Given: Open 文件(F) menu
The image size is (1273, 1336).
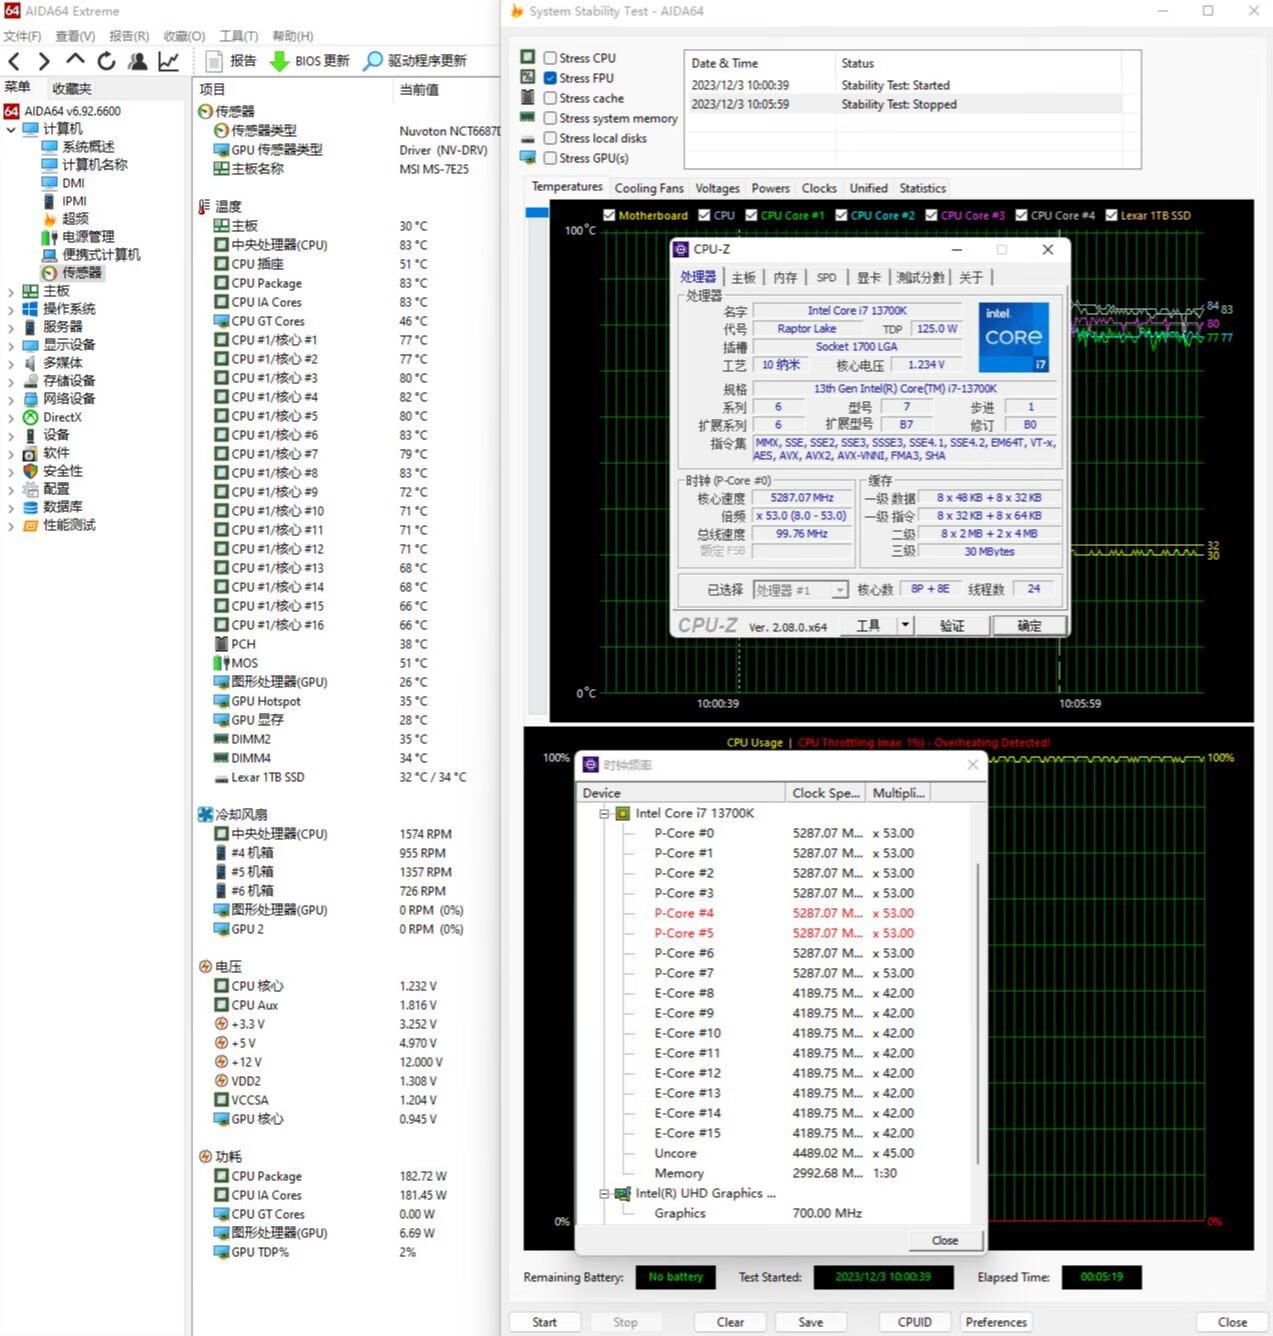Looking at the screenshot, I should tap(22, 36).
